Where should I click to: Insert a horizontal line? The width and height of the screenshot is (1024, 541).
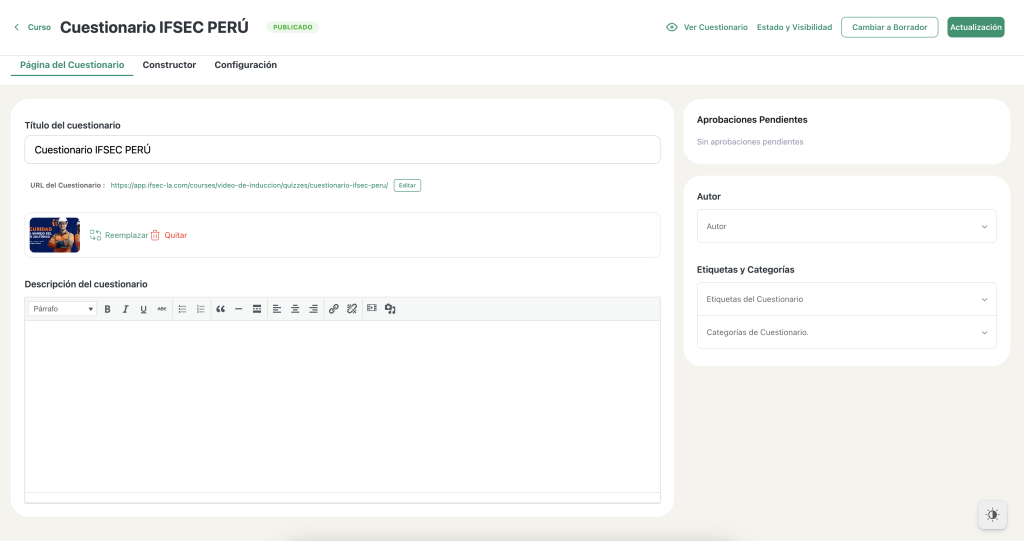pos(239,309)
